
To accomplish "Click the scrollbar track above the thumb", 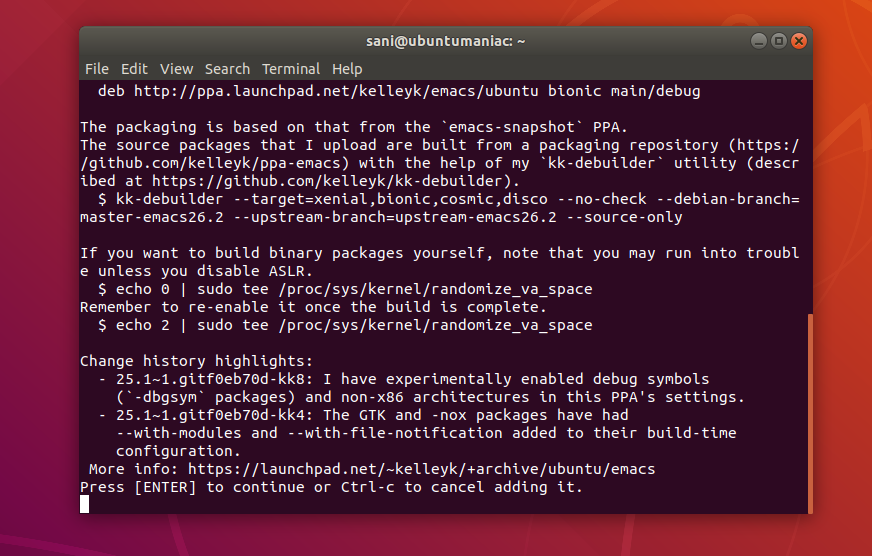I will coord(810,197).
